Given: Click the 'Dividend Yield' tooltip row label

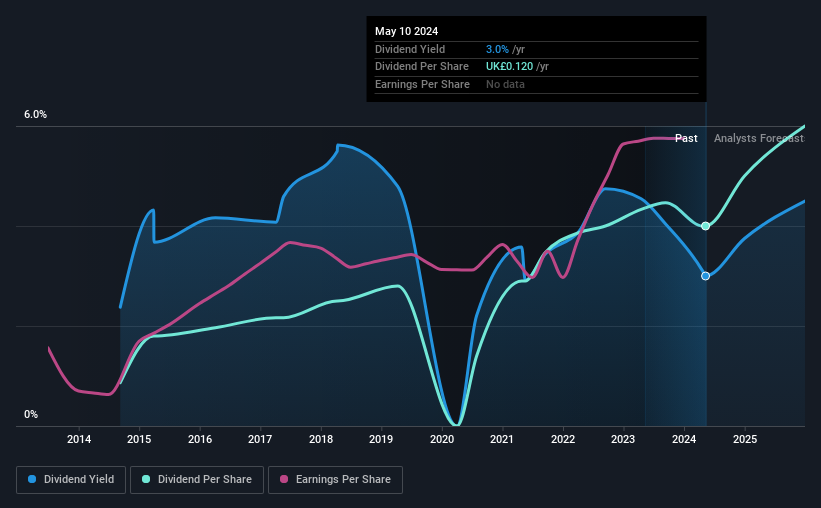Looking at the screenshot, I should pyautogui.click(x=410, y=49).
